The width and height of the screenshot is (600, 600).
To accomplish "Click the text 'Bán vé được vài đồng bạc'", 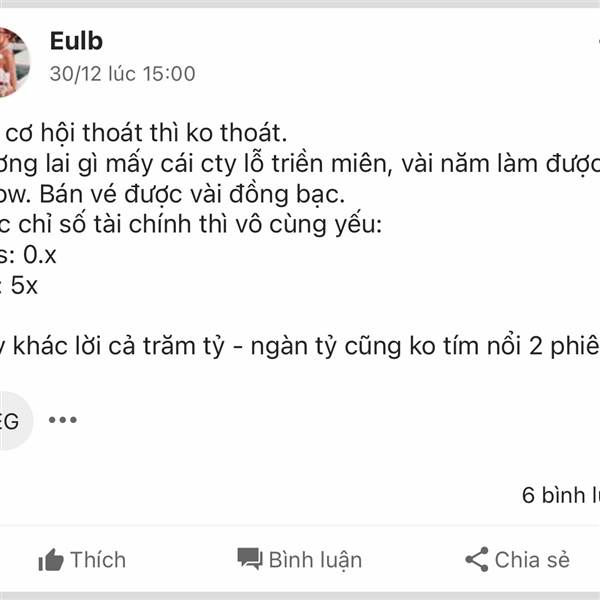I will 192,194.
